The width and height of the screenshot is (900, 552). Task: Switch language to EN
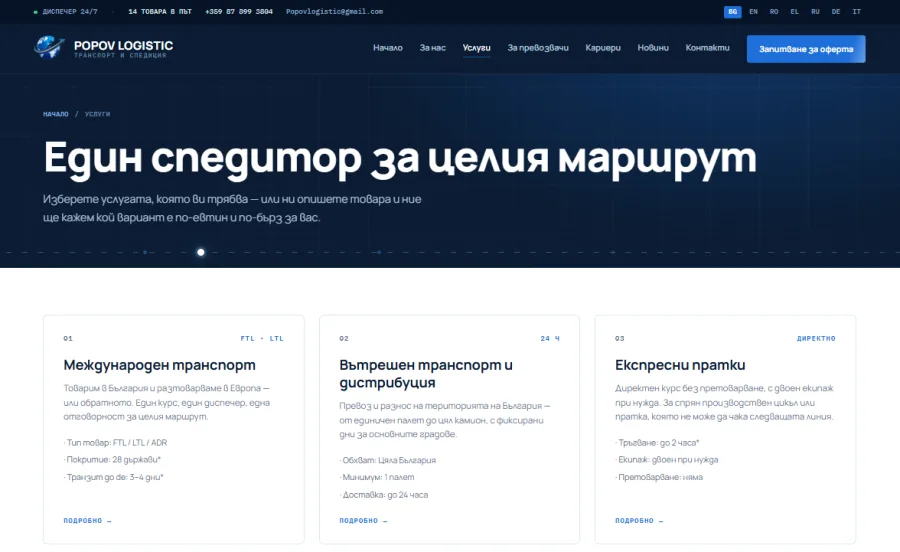pyautogui.click(x=753, y=11)
